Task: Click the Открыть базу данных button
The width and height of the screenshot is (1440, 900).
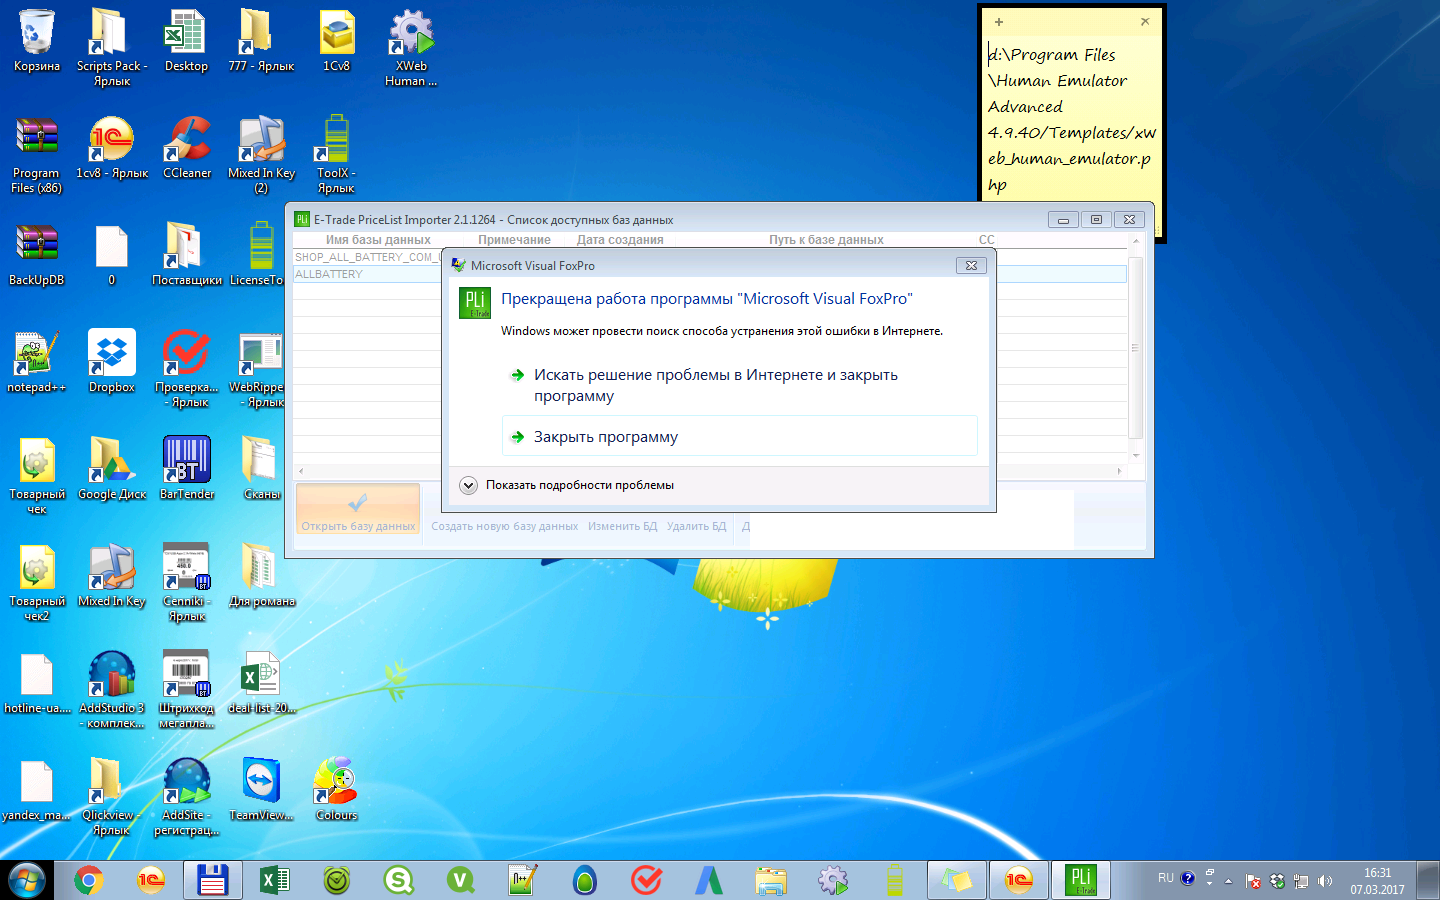Action: click(358, 511)
